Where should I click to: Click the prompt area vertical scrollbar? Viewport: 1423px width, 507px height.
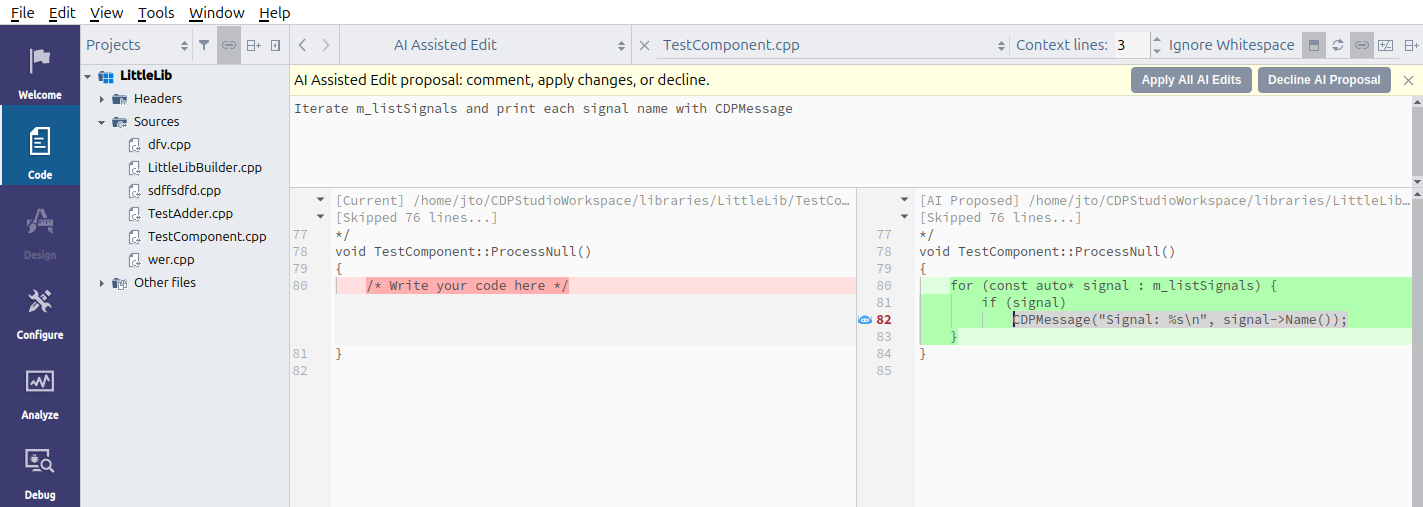[1417, 140]
